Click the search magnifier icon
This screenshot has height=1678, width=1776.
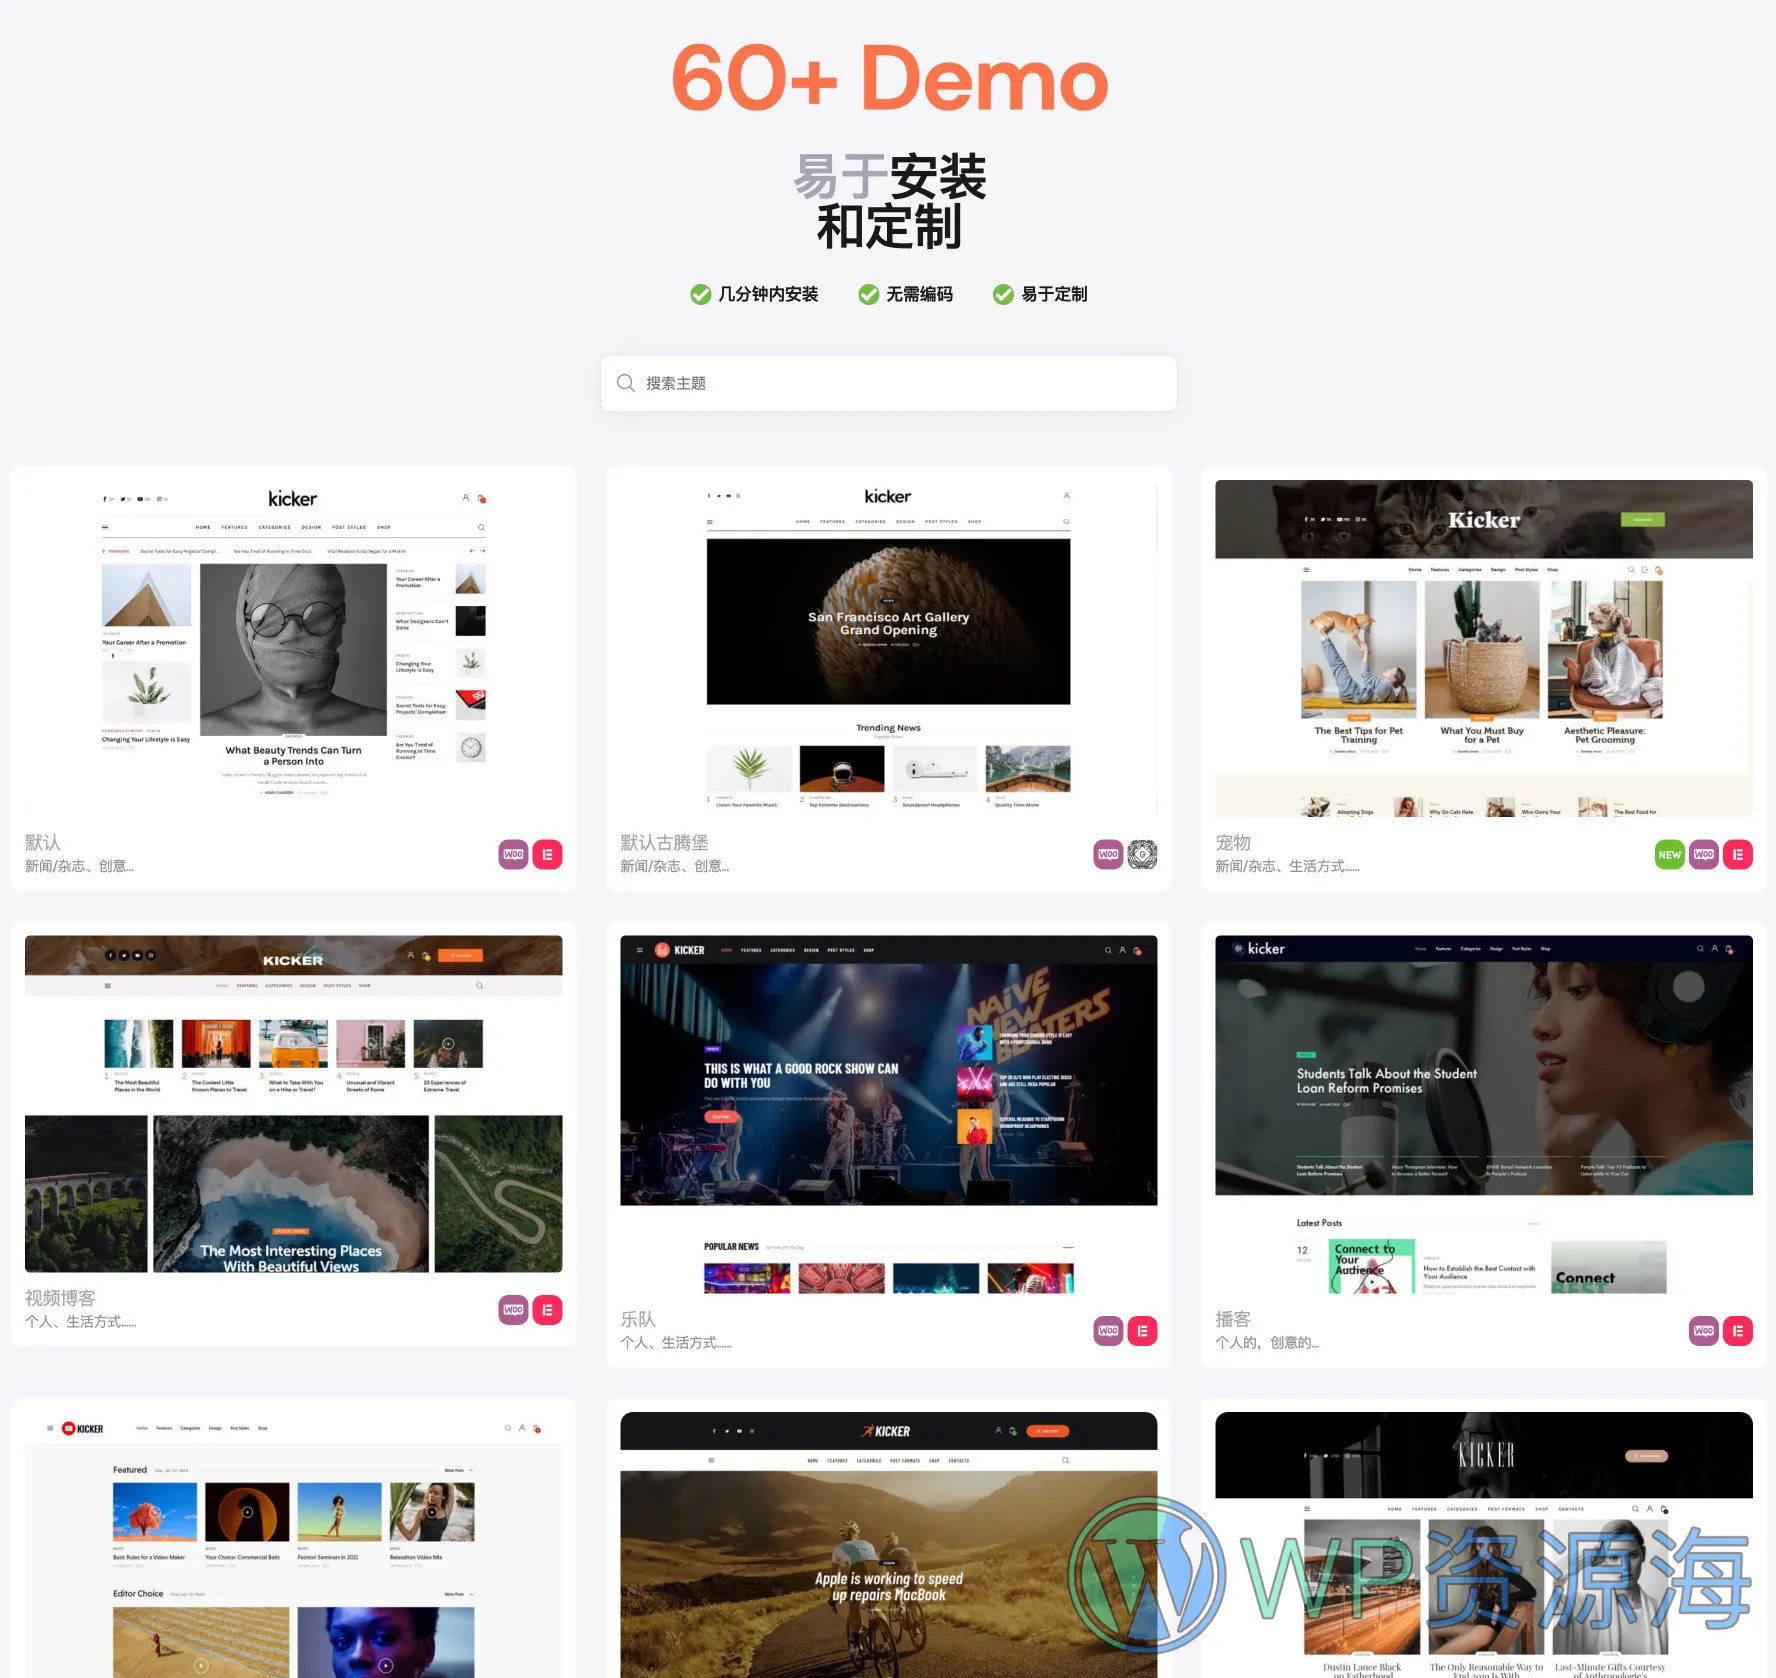(626, 383)
